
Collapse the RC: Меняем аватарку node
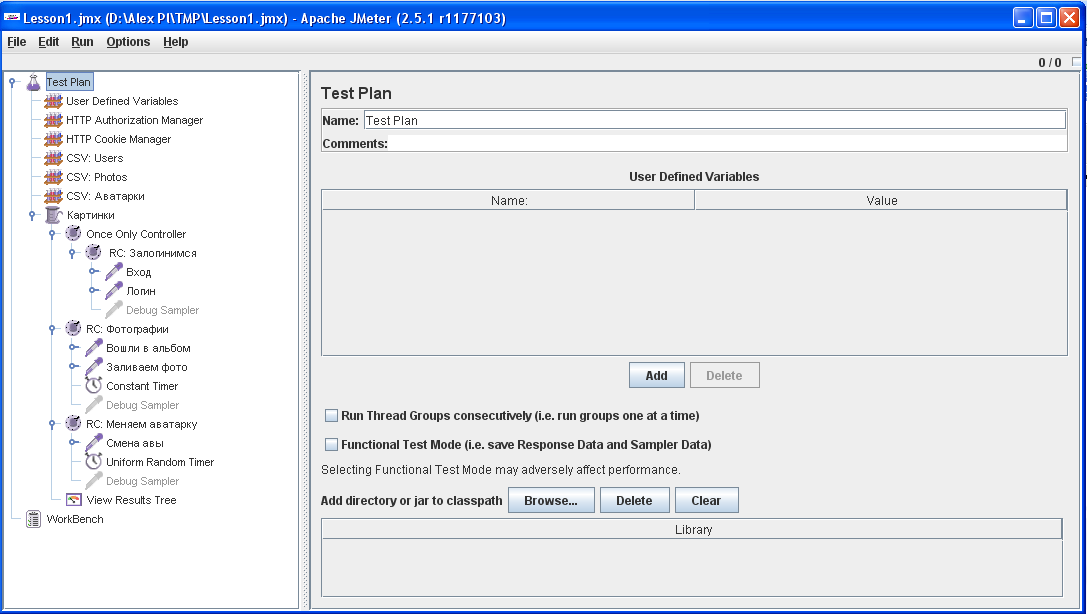tap(52, 424)
